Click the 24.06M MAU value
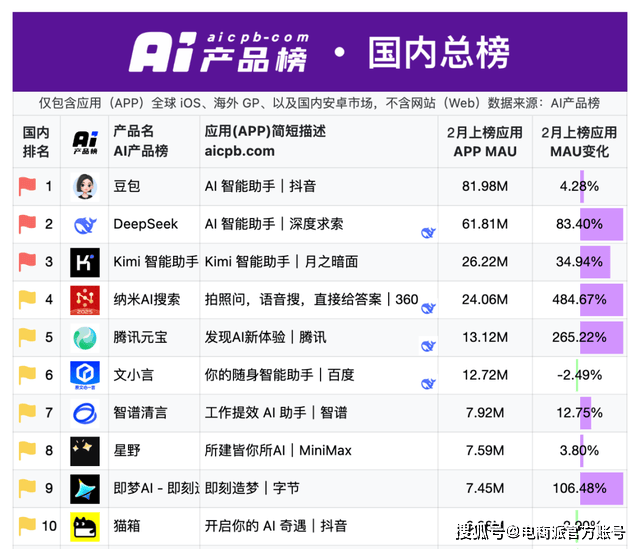The width and height of the screenshot is (640, 549). point(485,300)
